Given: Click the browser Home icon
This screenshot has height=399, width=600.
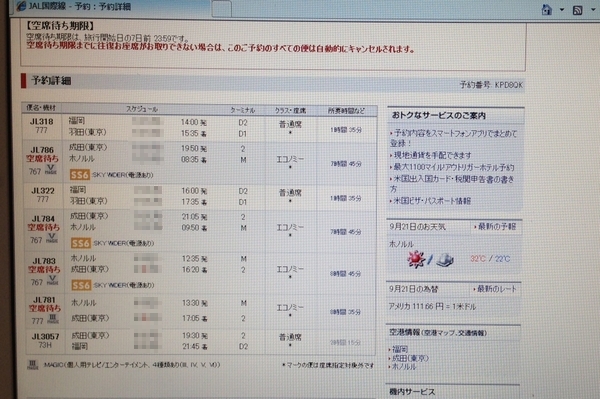Looking at the screenshot, I should (547, 10).
